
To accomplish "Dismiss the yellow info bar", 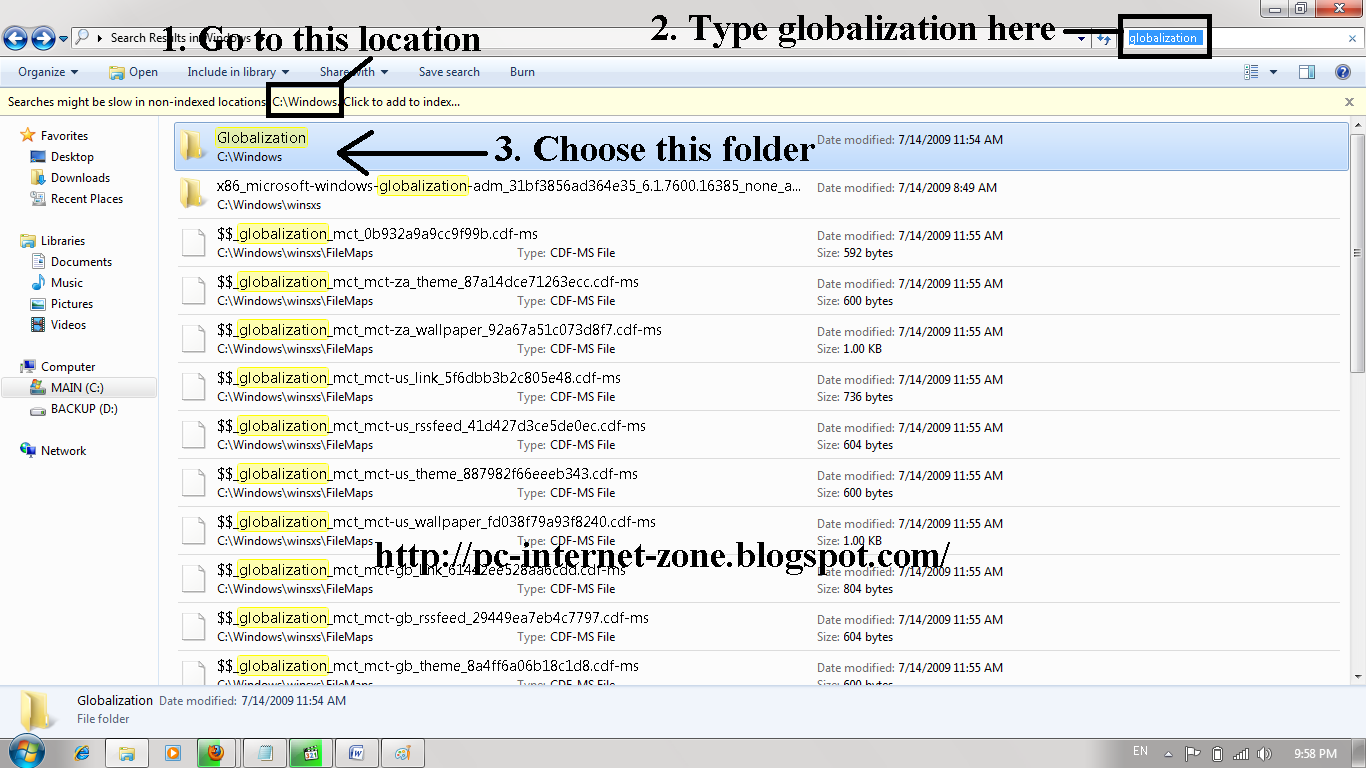I will [1350, 102].
